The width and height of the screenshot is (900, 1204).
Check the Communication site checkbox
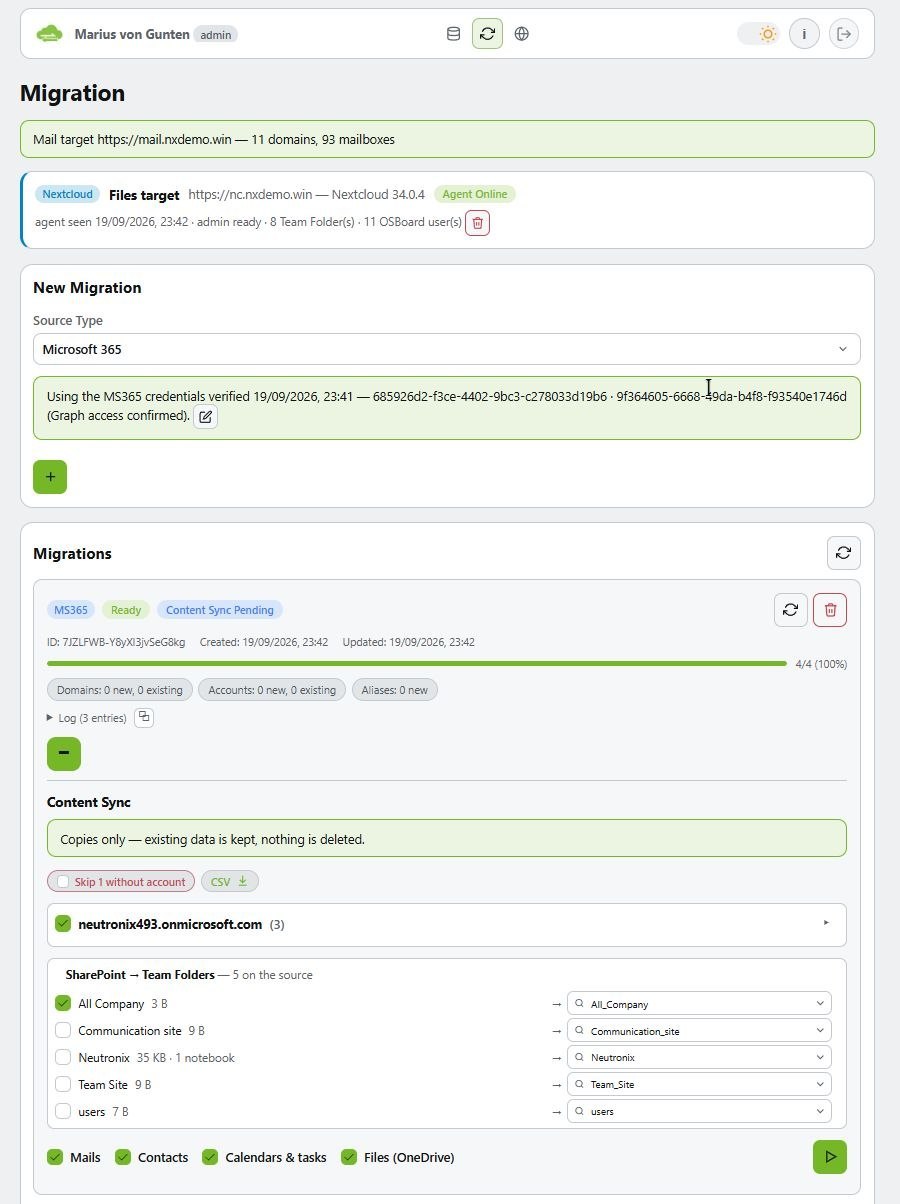[63, 1030]
